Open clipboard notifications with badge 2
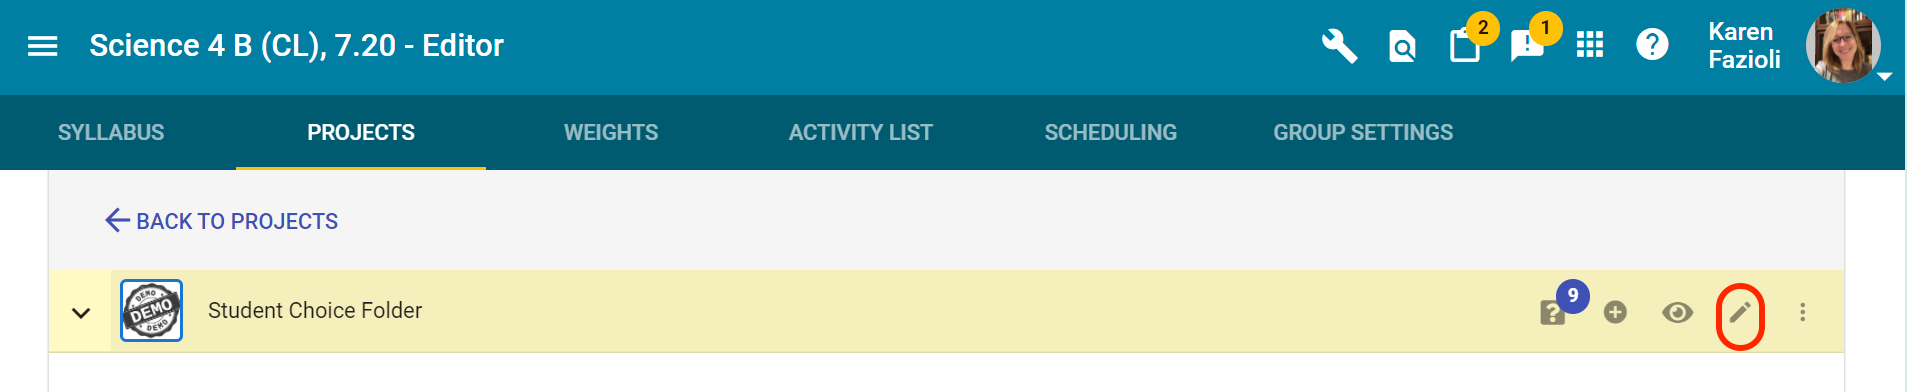 point(1466,45)
